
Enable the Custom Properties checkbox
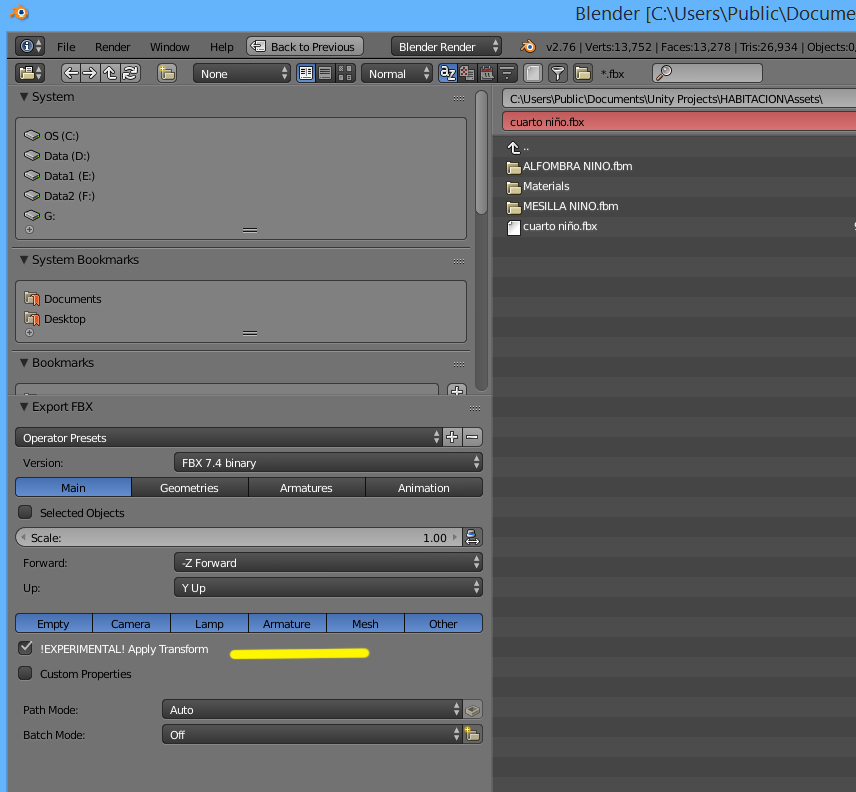click(25, 673)
